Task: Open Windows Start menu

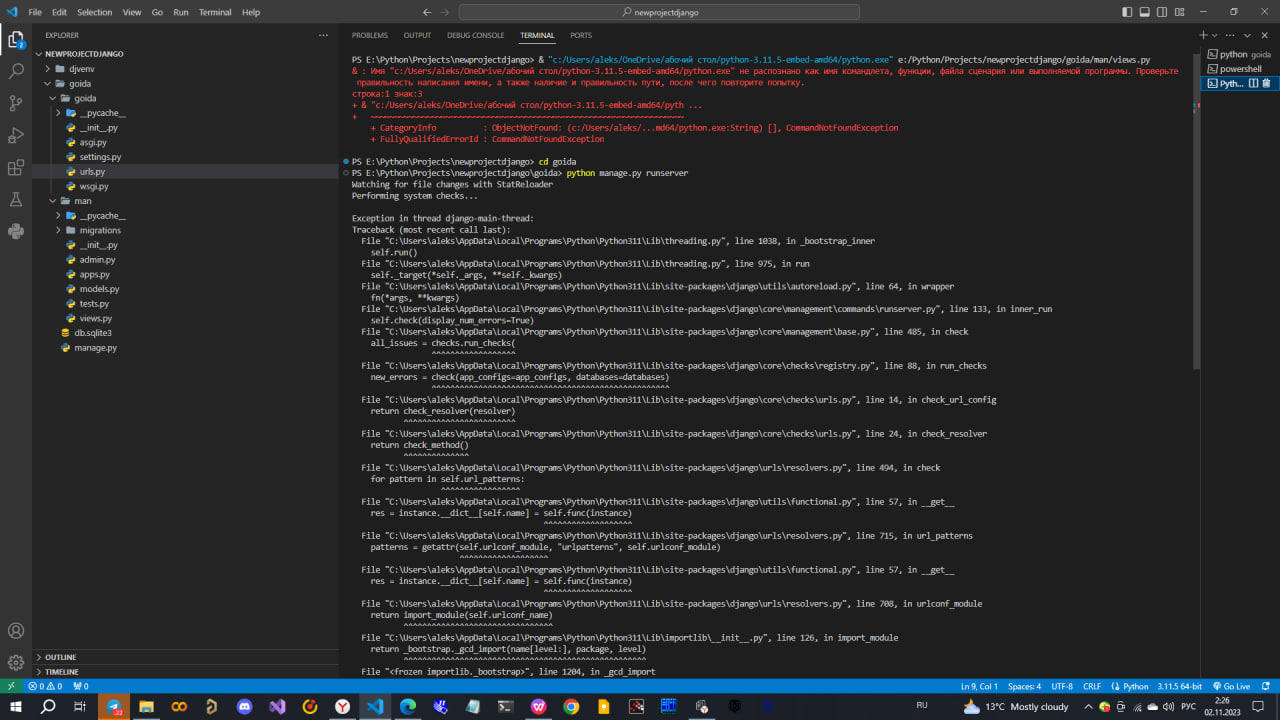Action: tap(16, 706)
